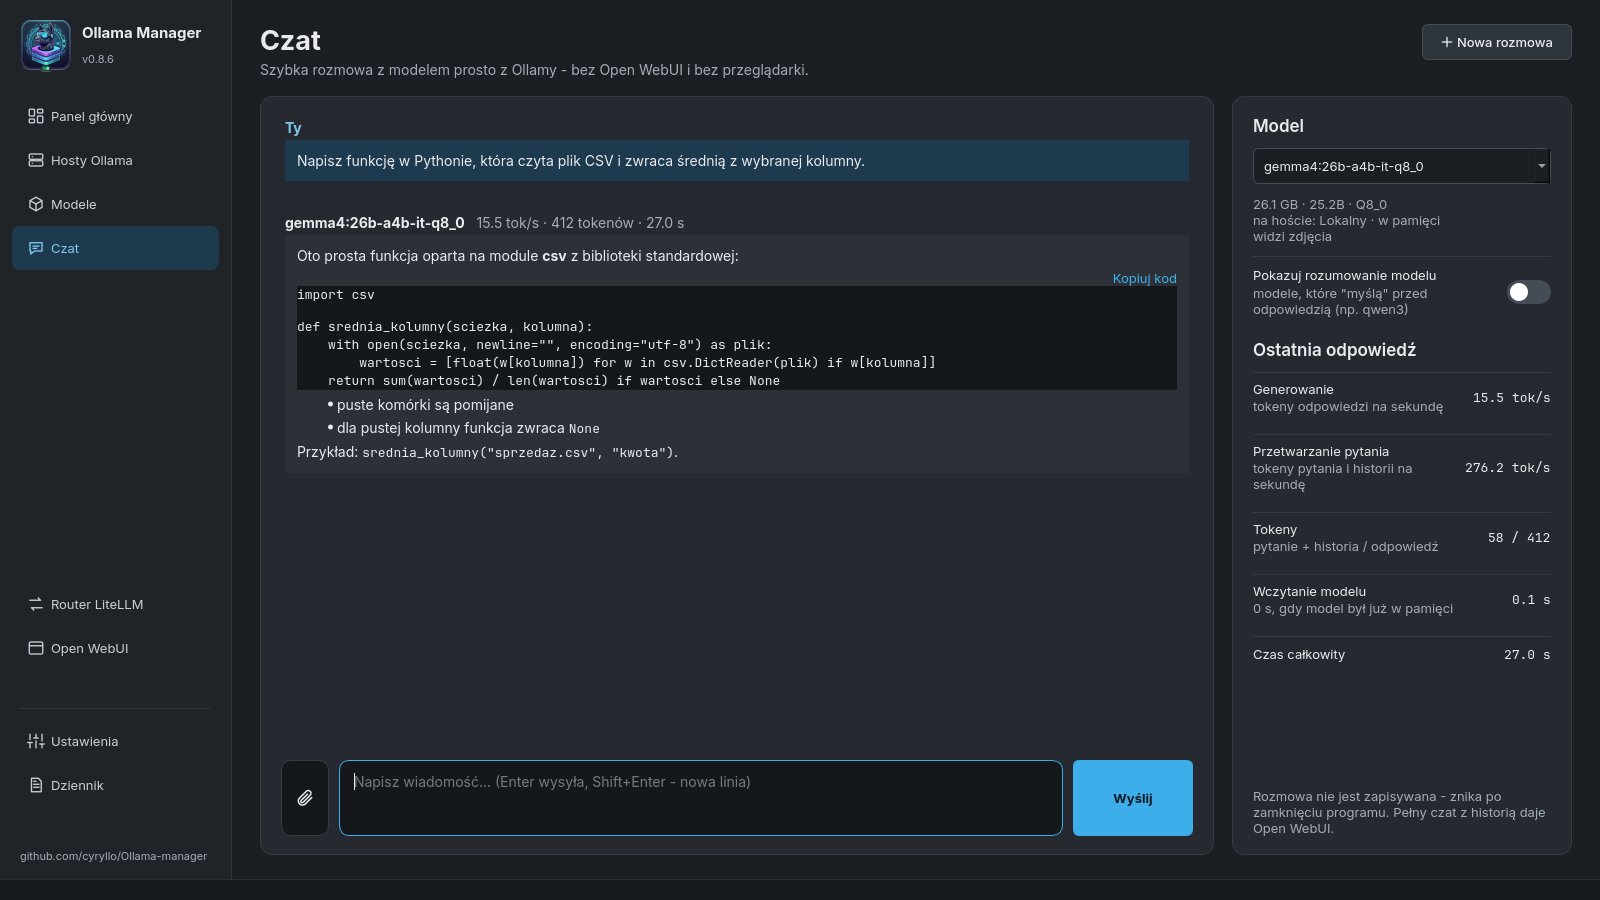Copy the code with Kopiuj kod
Image resolution: width=1600 pixels, height=900 pixels.
(1144, 278)
